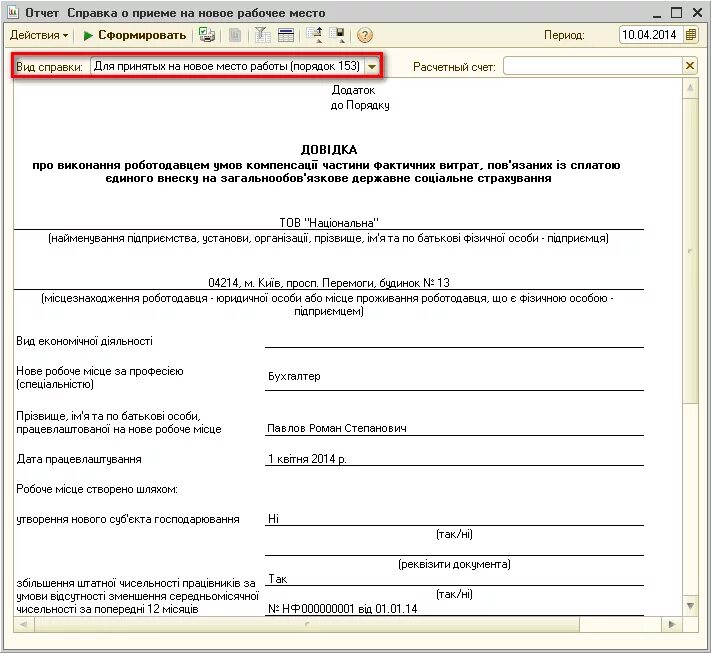Click the horizontal scrollbar left arrow
The image size is (711, 653).
coord(24,624)
